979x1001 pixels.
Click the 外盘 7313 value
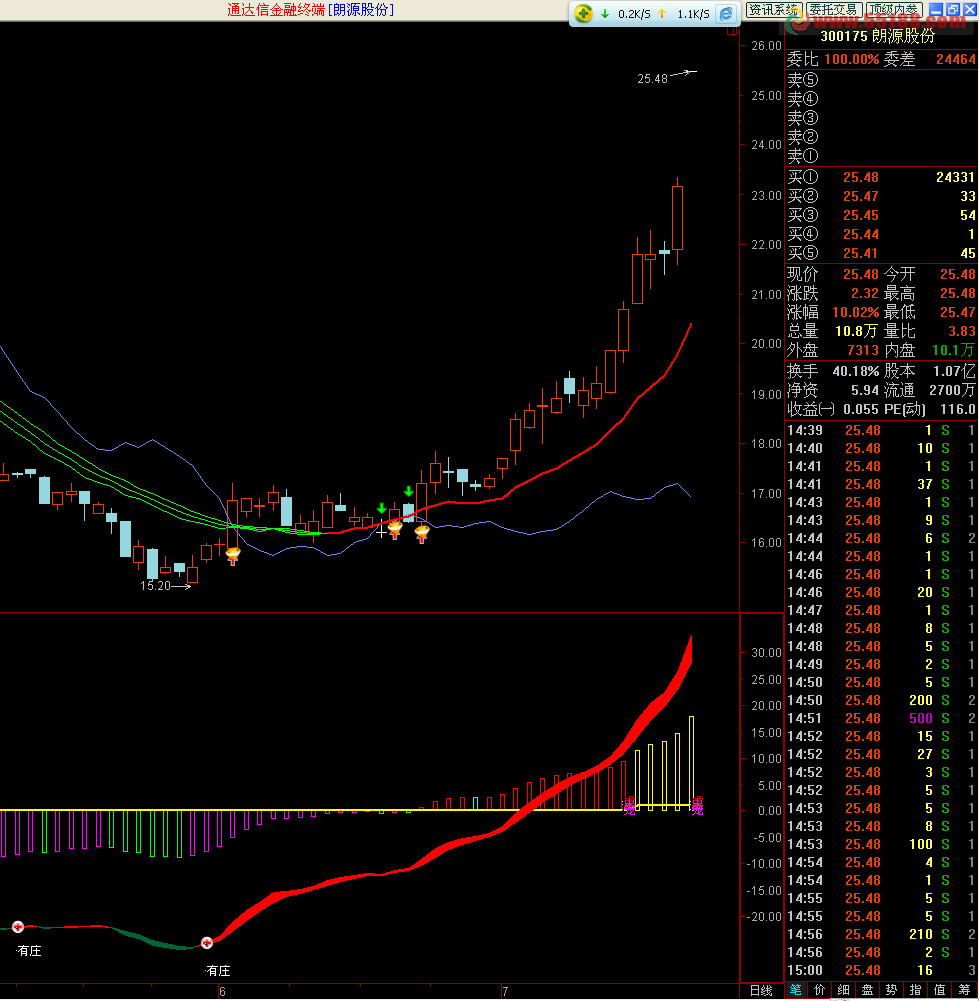point(863,350)
